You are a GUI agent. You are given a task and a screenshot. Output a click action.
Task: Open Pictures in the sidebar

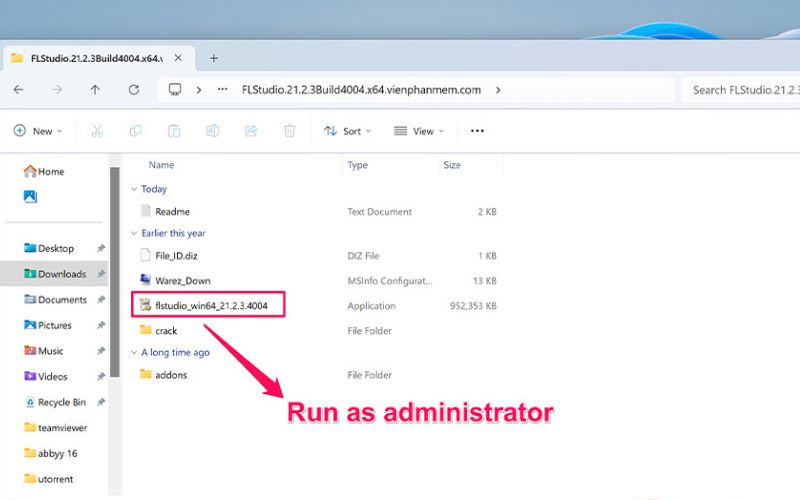[48, 325]
